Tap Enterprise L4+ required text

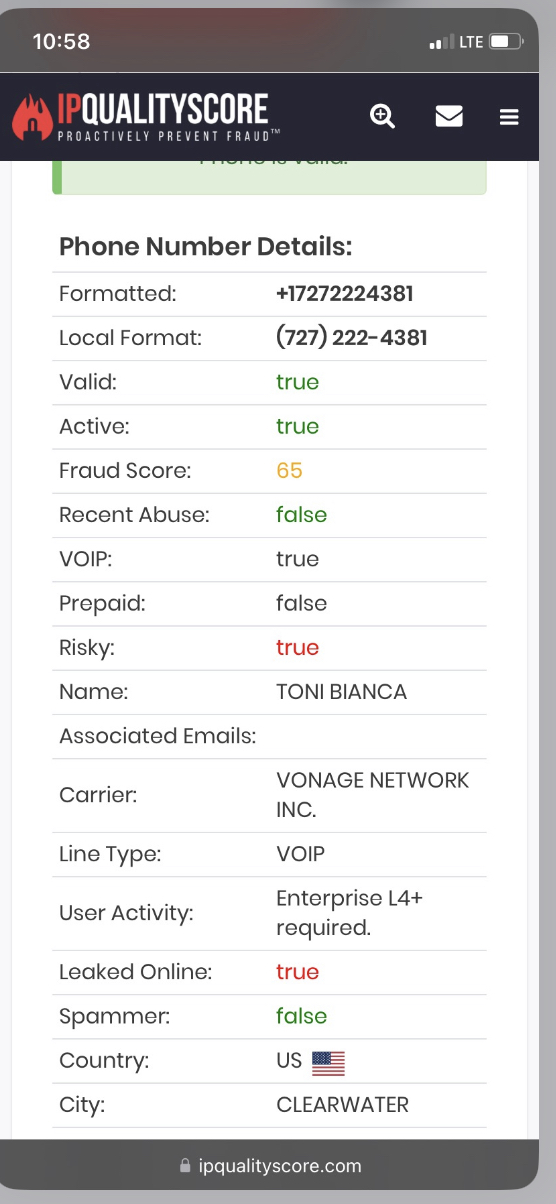click(x=349, y=913)
